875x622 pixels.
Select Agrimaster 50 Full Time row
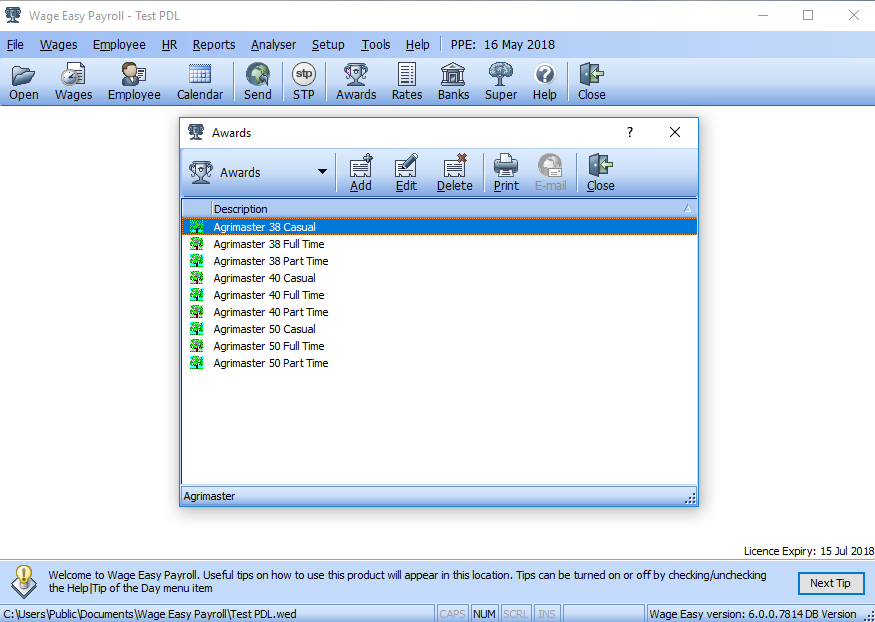point(439,346)
